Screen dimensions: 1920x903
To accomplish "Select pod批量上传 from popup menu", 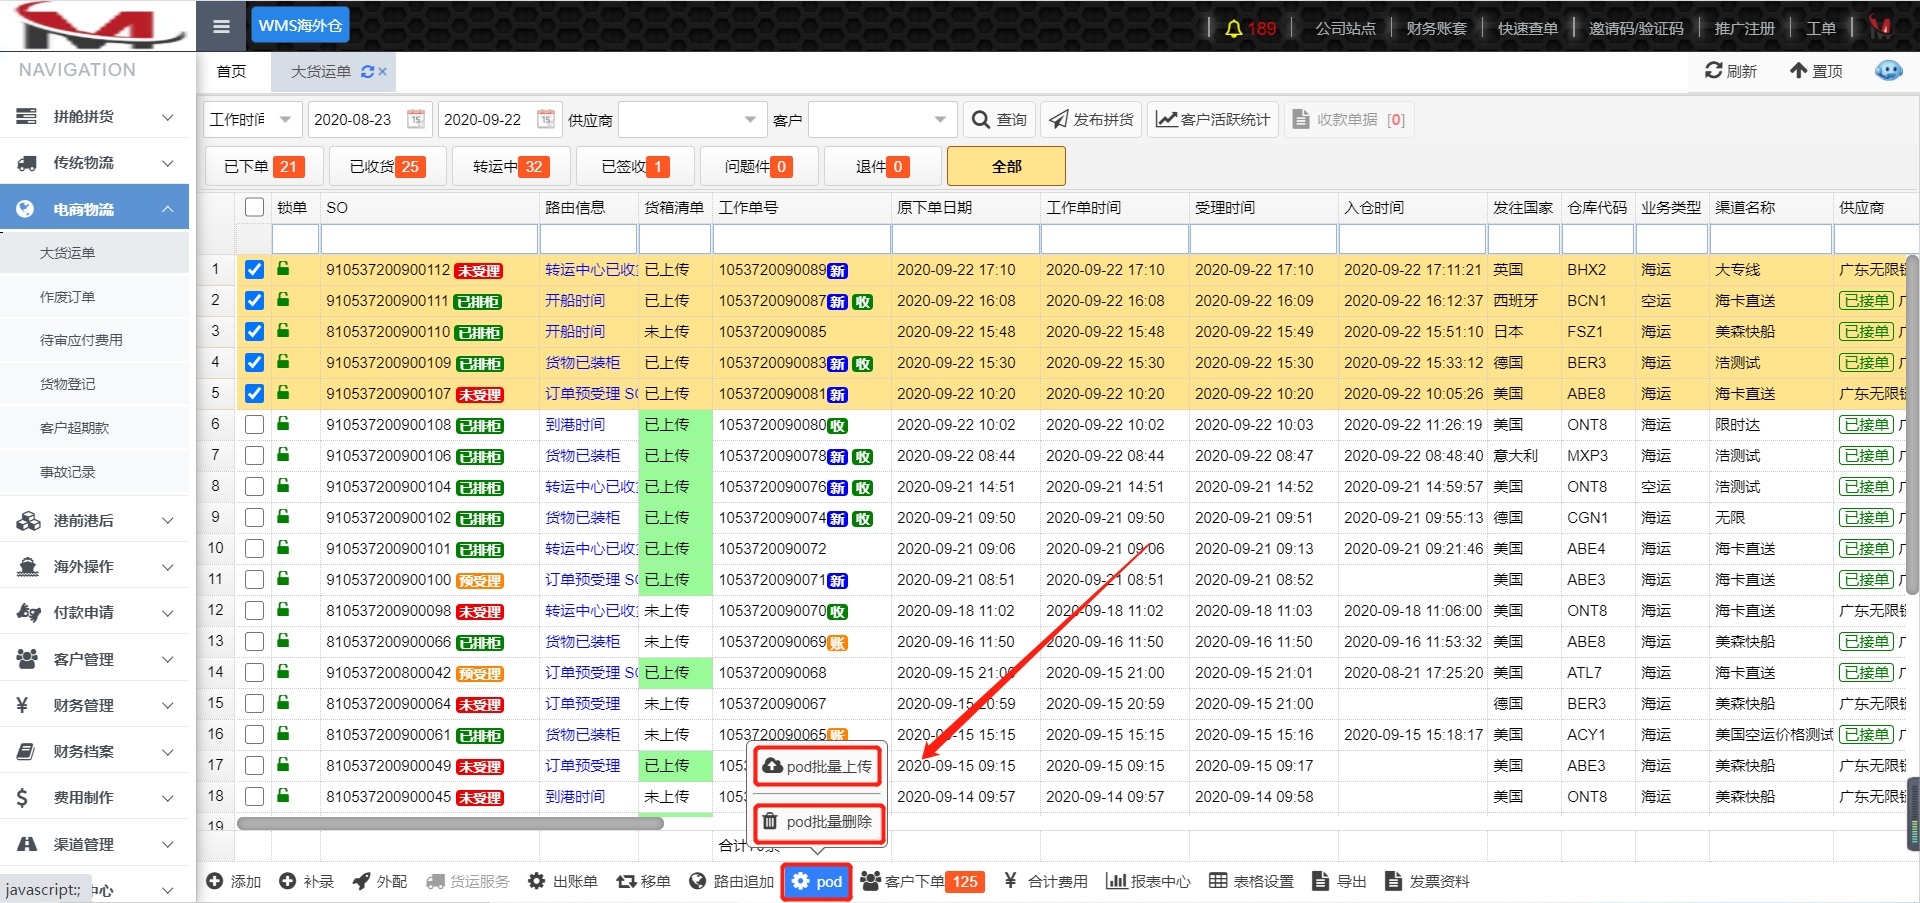I will [x=818, y=766].
